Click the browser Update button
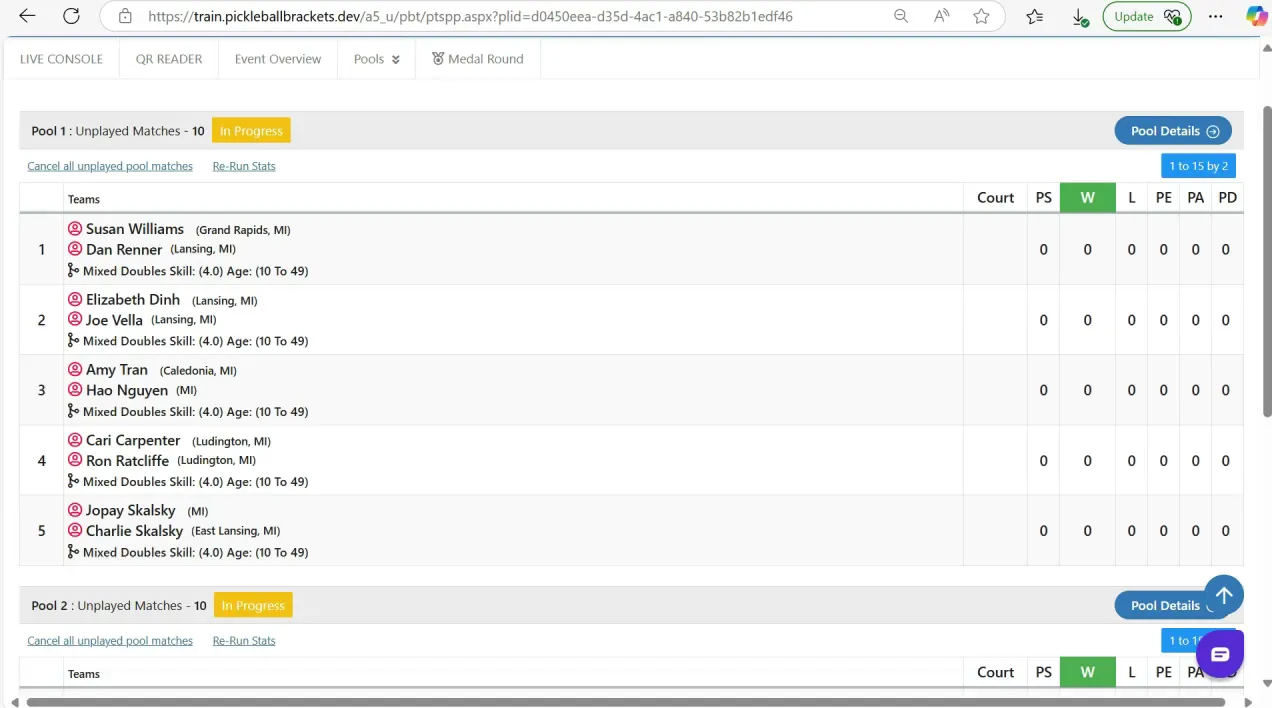Screen dimensions: 1272x708 pos(1146,16)
